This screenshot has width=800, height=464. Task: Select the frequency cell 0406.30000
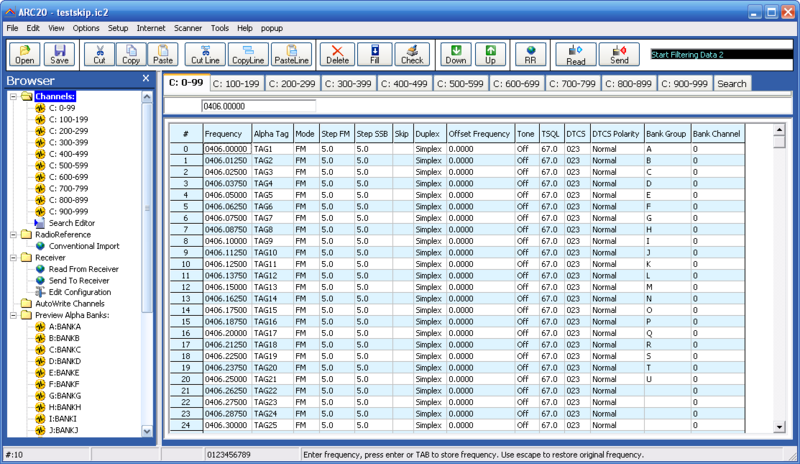pyautogui.click(x=227, y=425)
